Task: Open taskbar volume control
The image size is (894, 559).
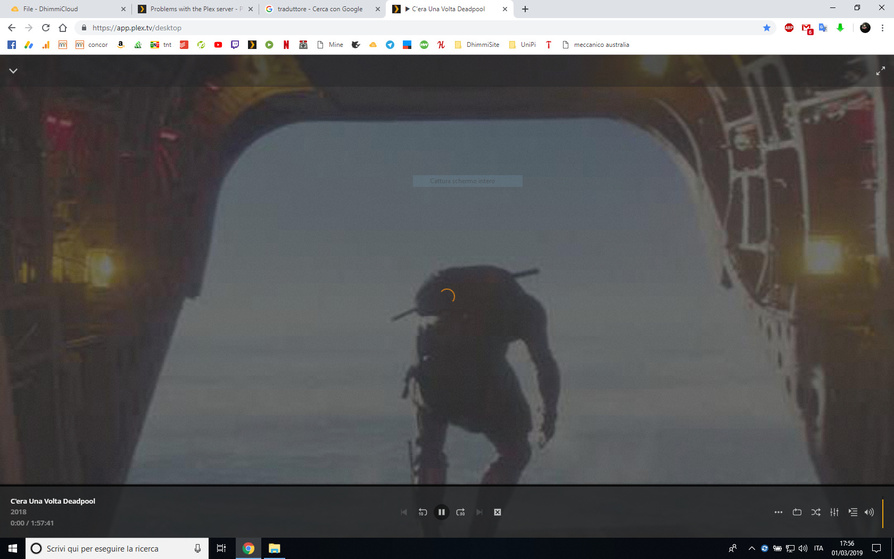Action: pyautogui.click(x=803, y=549)
